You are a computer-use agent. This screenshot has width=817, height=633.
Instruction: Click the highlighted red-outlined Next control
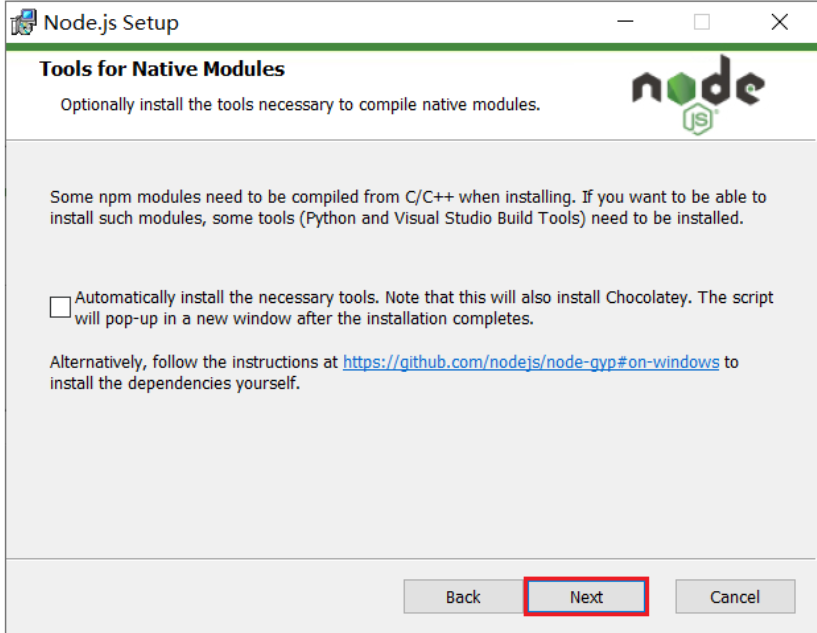[x=586, y=596]
